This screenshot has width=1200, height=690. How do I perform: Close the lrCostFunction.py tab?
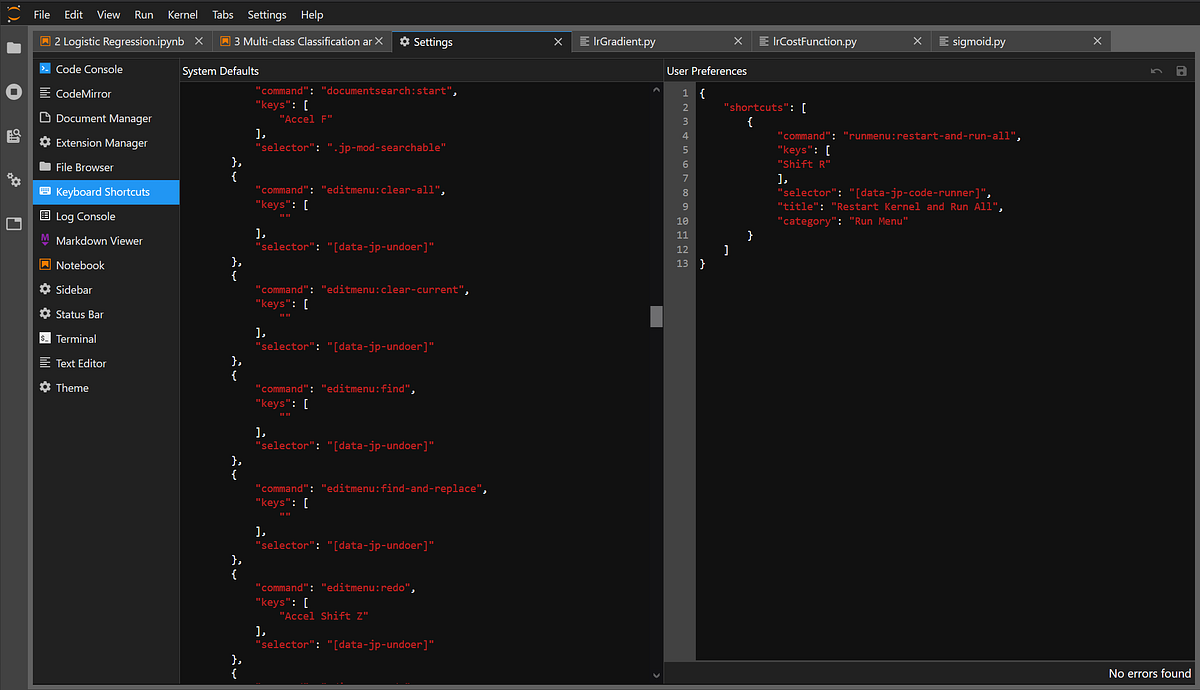(x=919, y=41)
